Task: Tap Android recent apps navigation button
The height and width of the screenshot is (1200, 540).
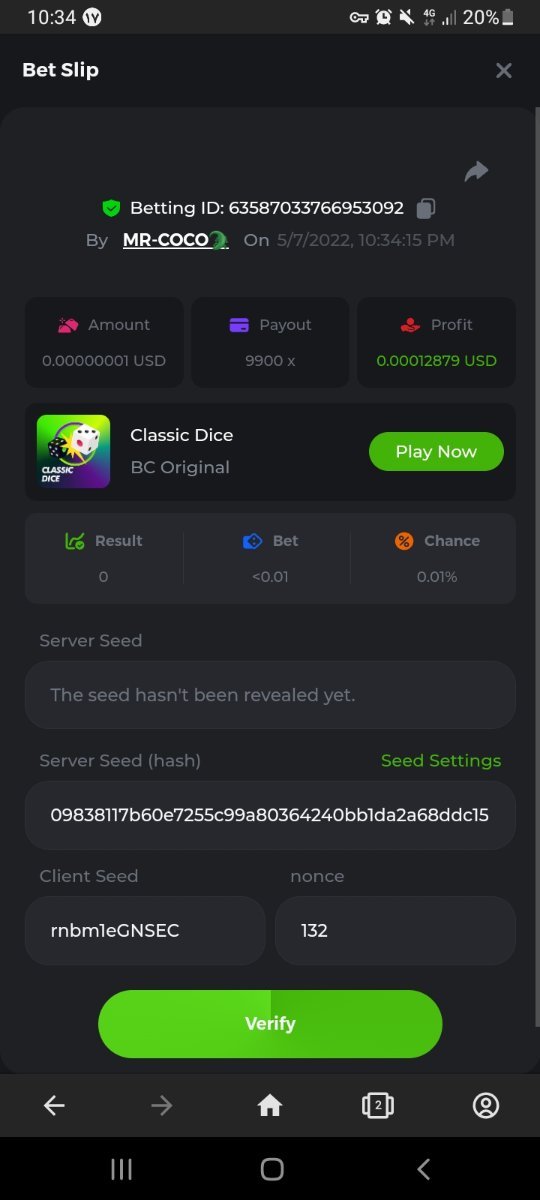Action: point(121,1169)
